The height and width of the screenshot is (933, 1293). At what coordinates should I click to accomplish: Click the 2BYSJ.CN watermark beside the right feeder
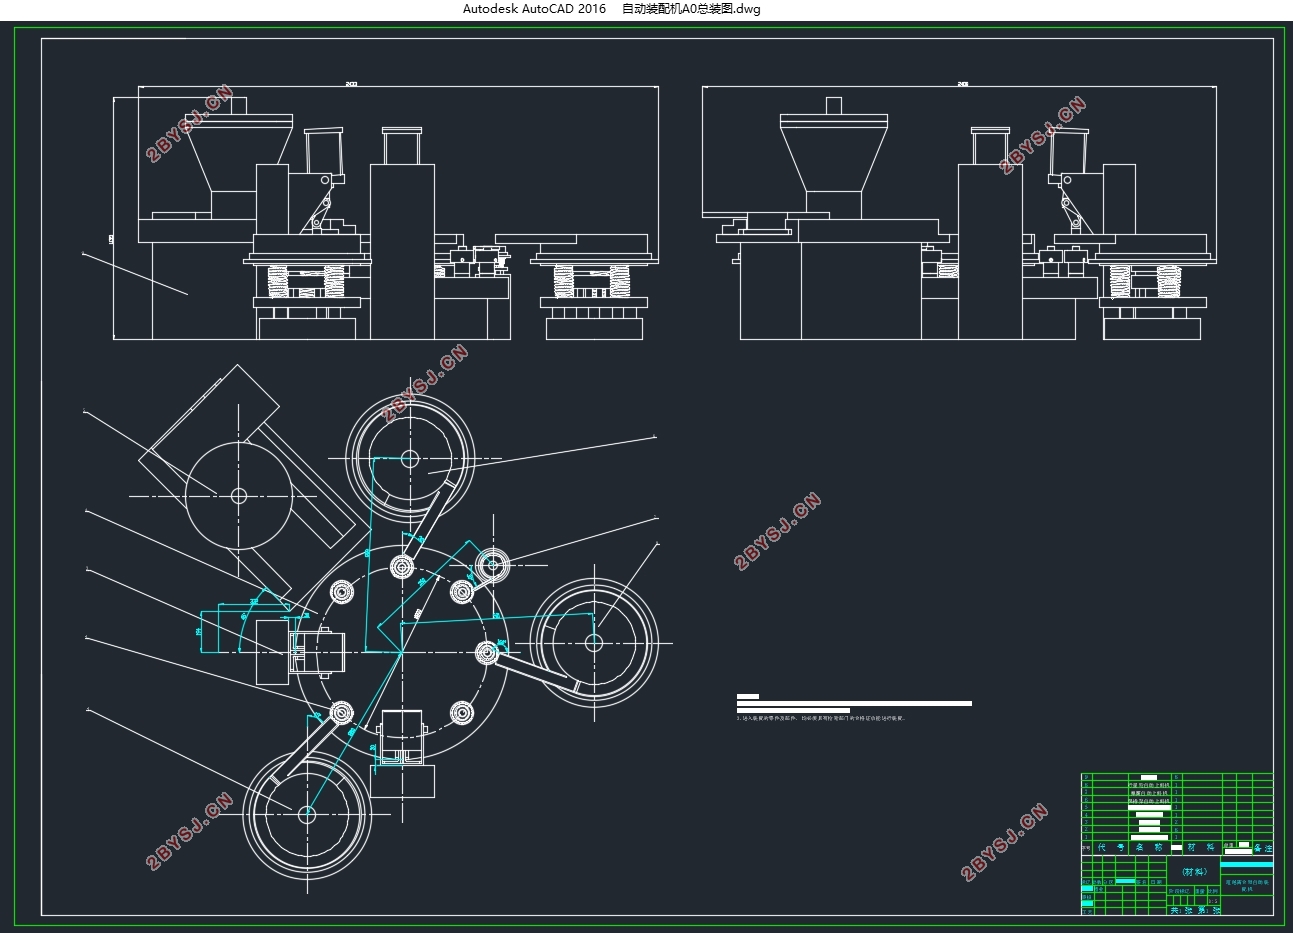click(x=778, y=531)
